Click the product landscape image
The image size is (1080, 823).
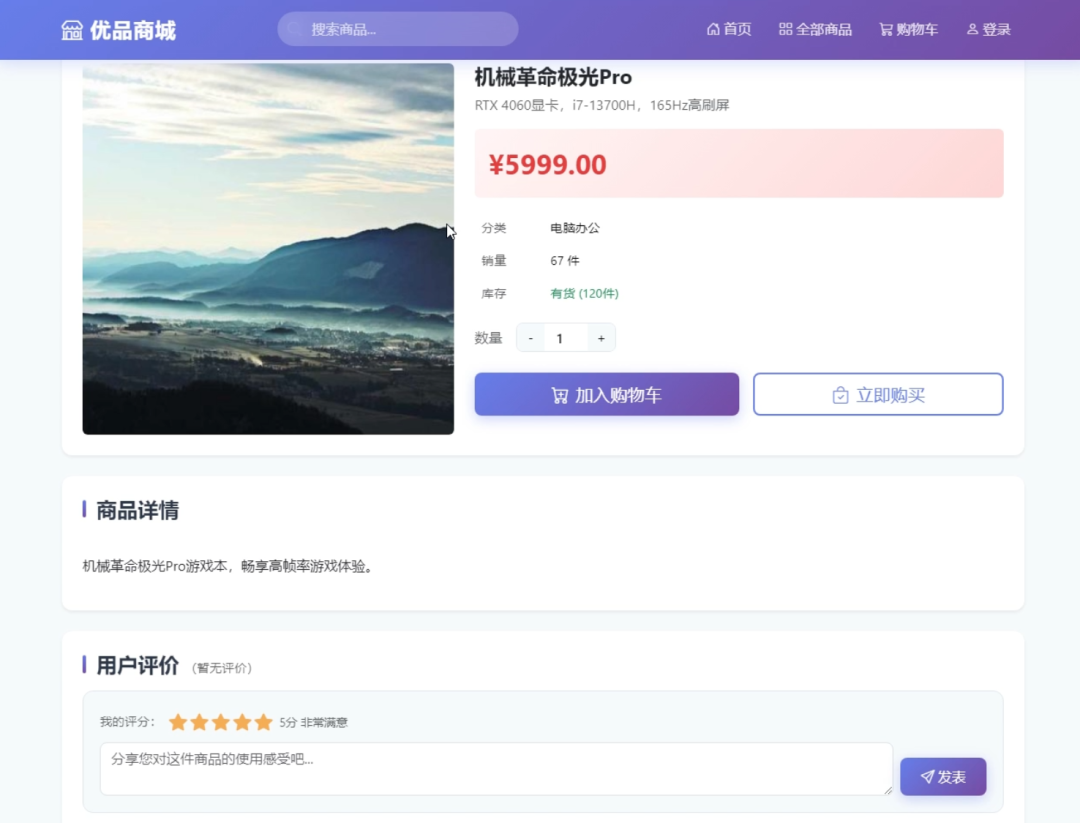pyautogui.click(x=268, y=249)
